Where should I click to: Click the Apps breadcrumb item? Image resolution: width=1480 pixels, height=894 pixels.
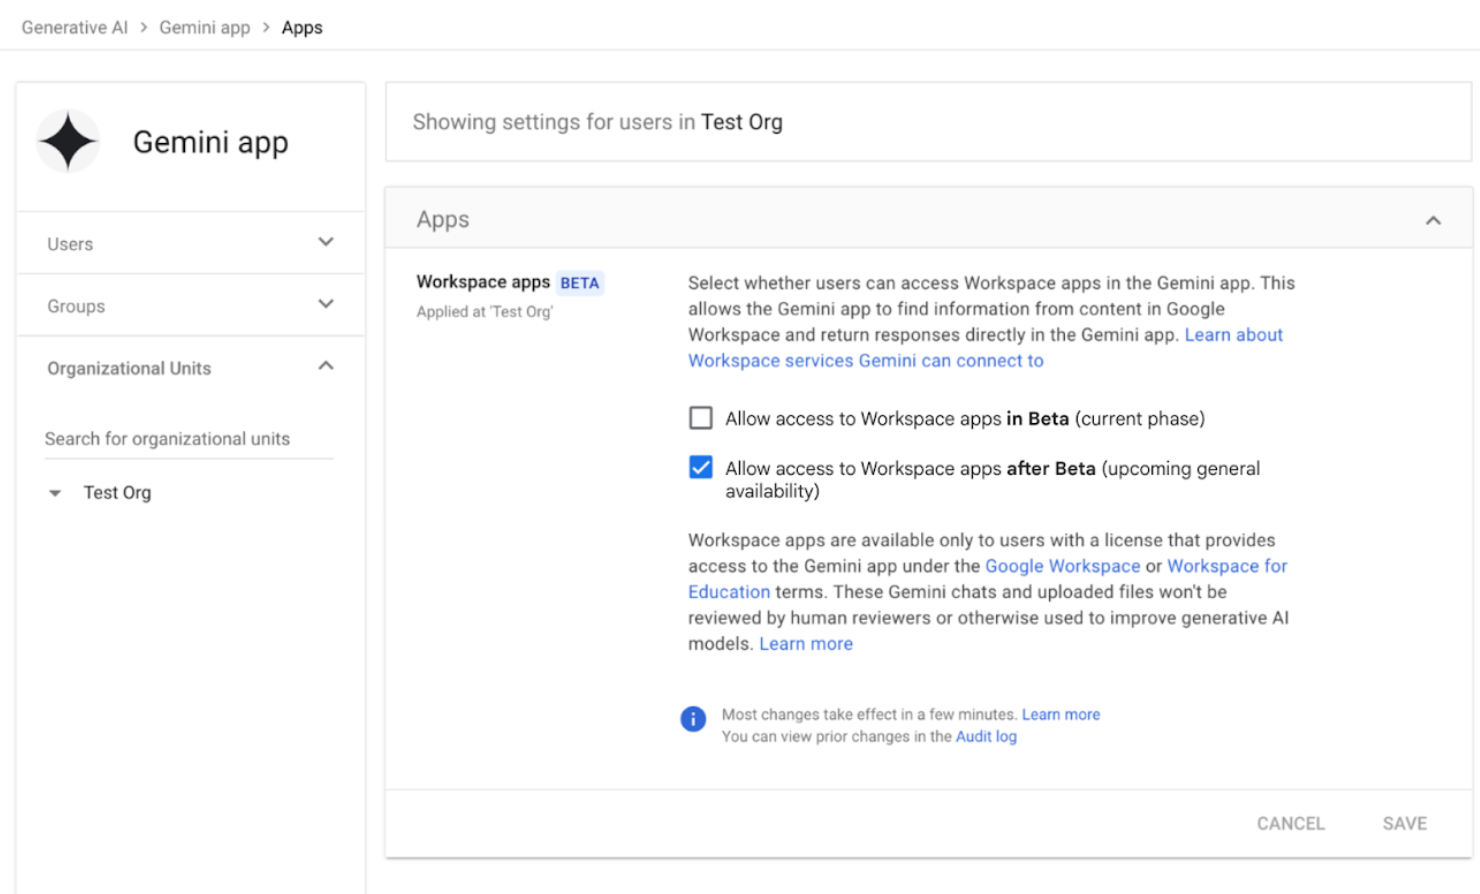[x=302, y=27]
